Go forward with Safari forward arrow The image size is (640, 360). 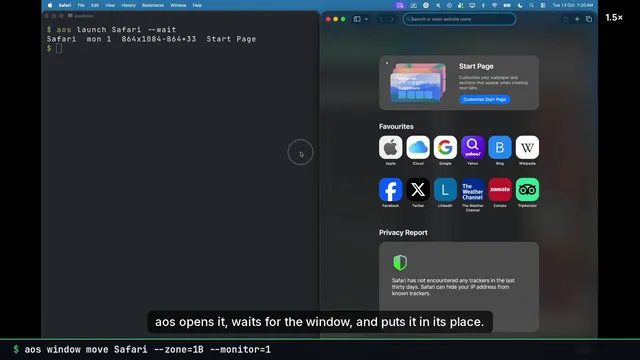392,19
